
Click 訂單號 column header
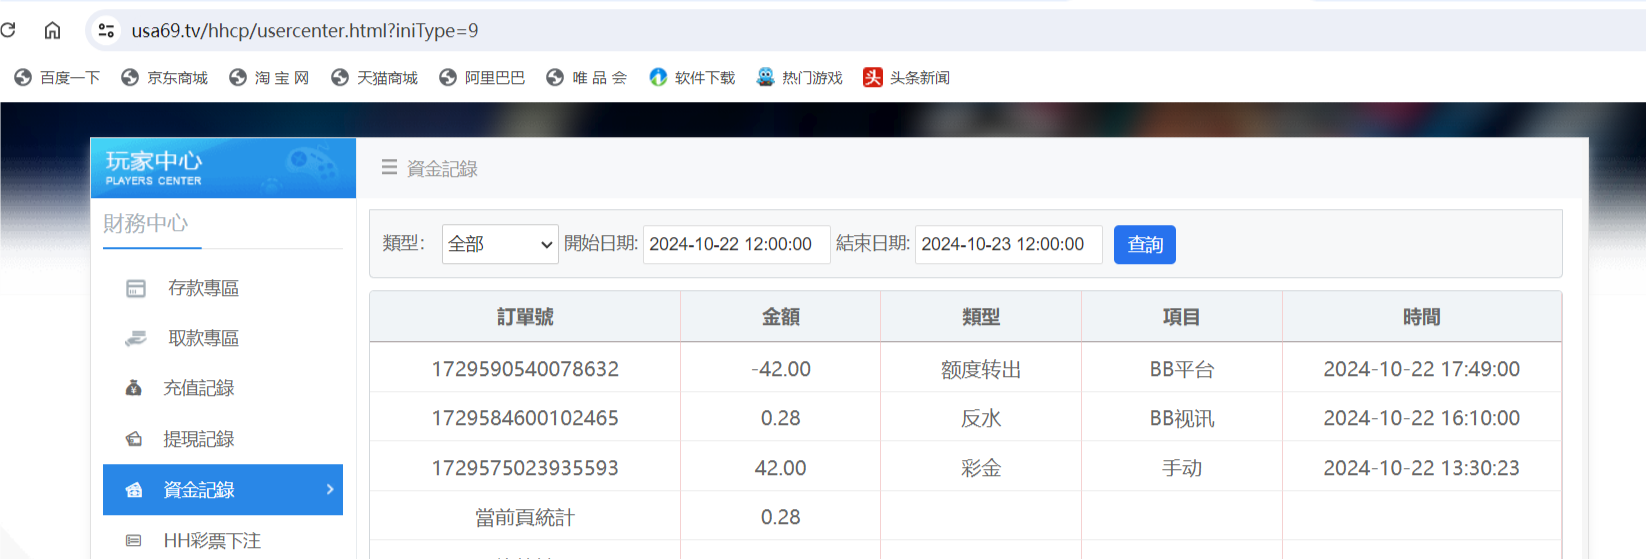(525, 317)
